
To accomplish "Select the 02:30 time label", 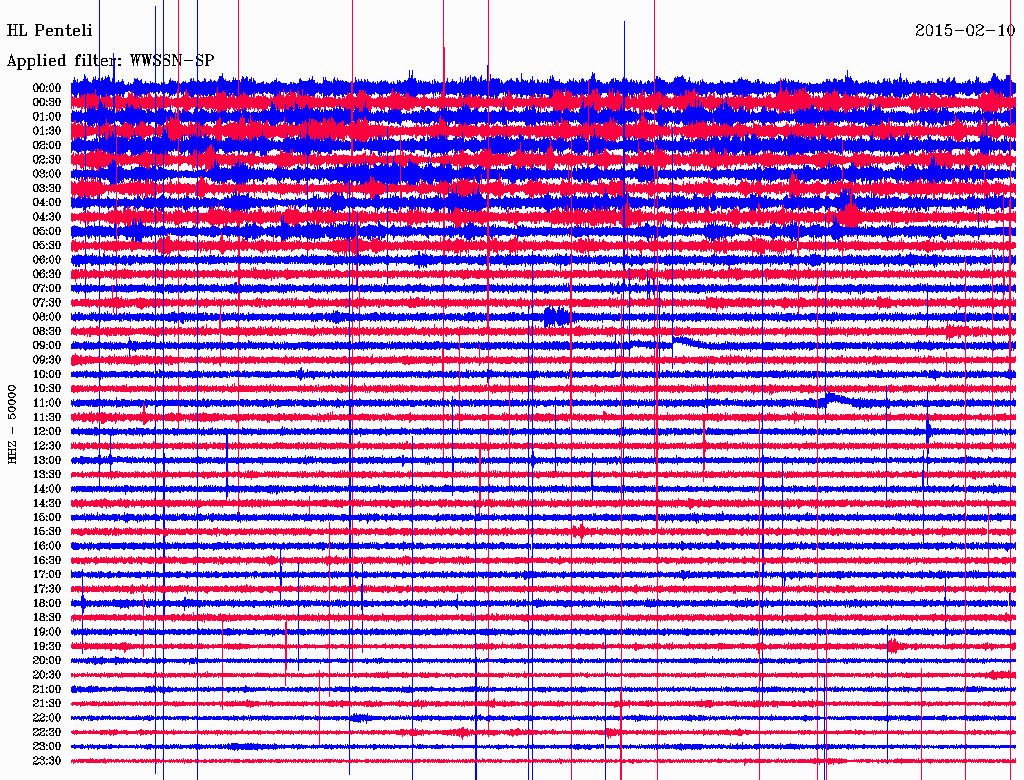I will coord(47,159).
